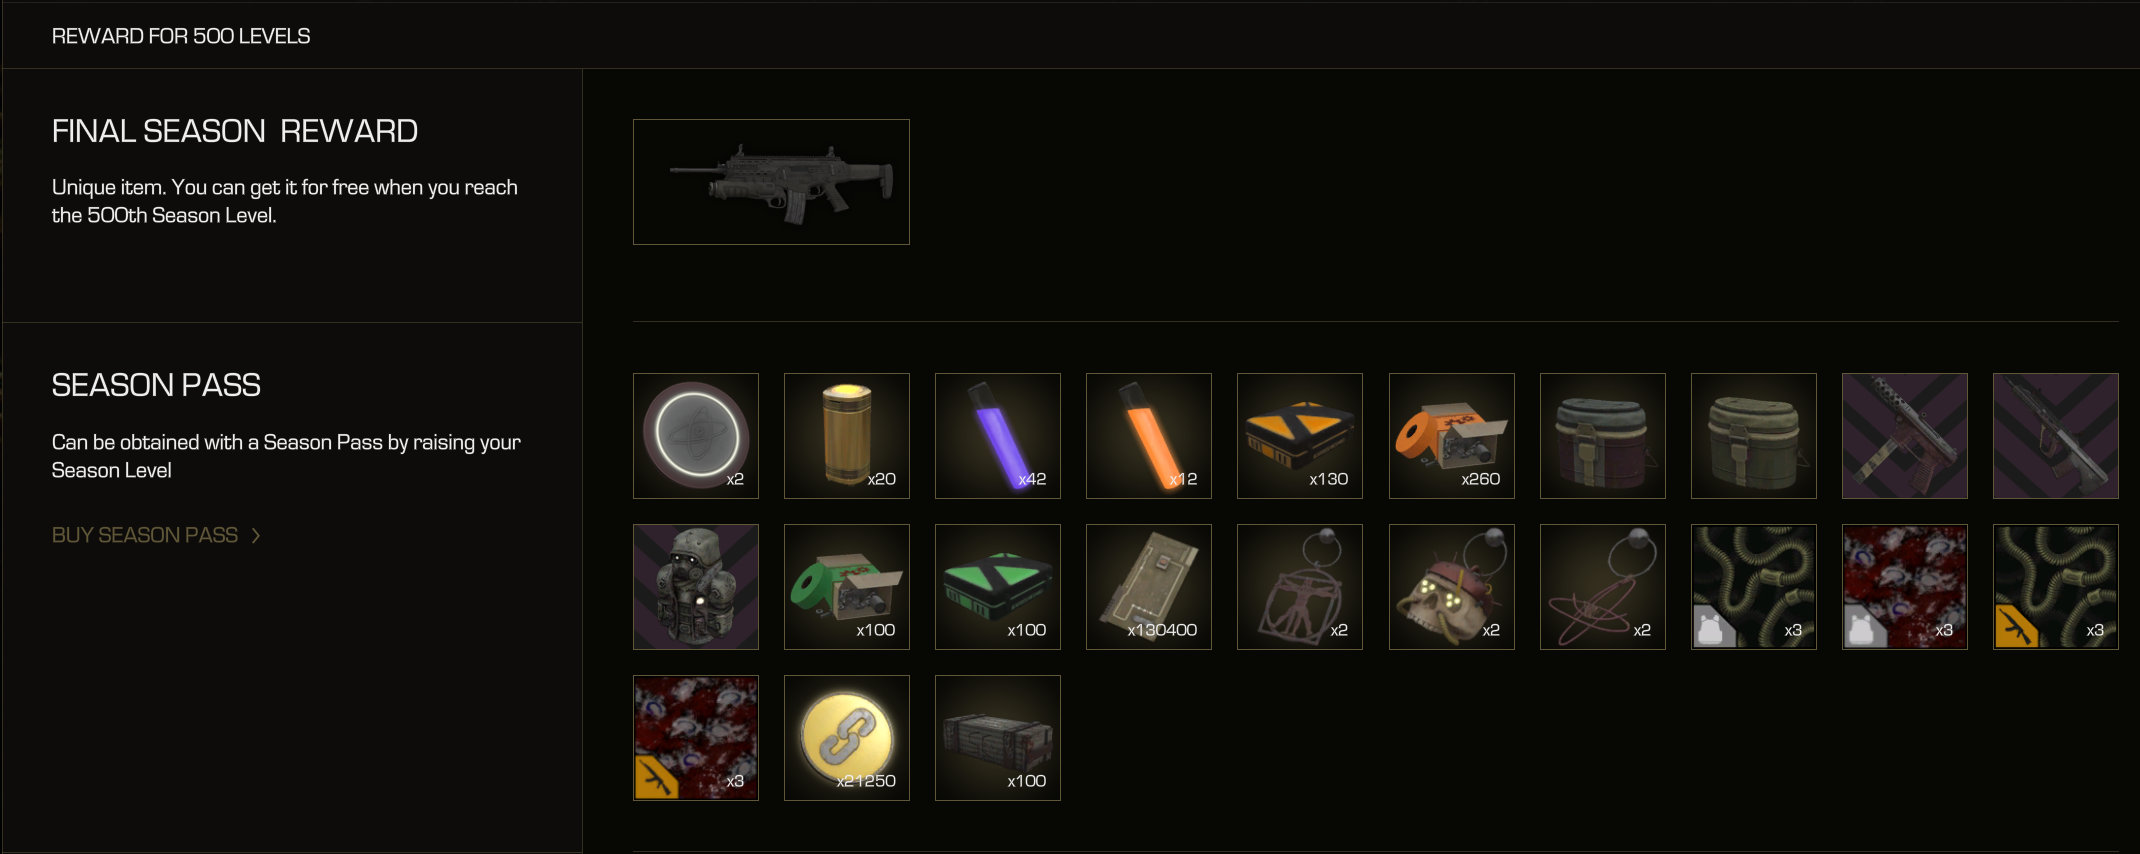
Task: Open the banknote x130400 reward
Action: click(x=1149, y=587)
